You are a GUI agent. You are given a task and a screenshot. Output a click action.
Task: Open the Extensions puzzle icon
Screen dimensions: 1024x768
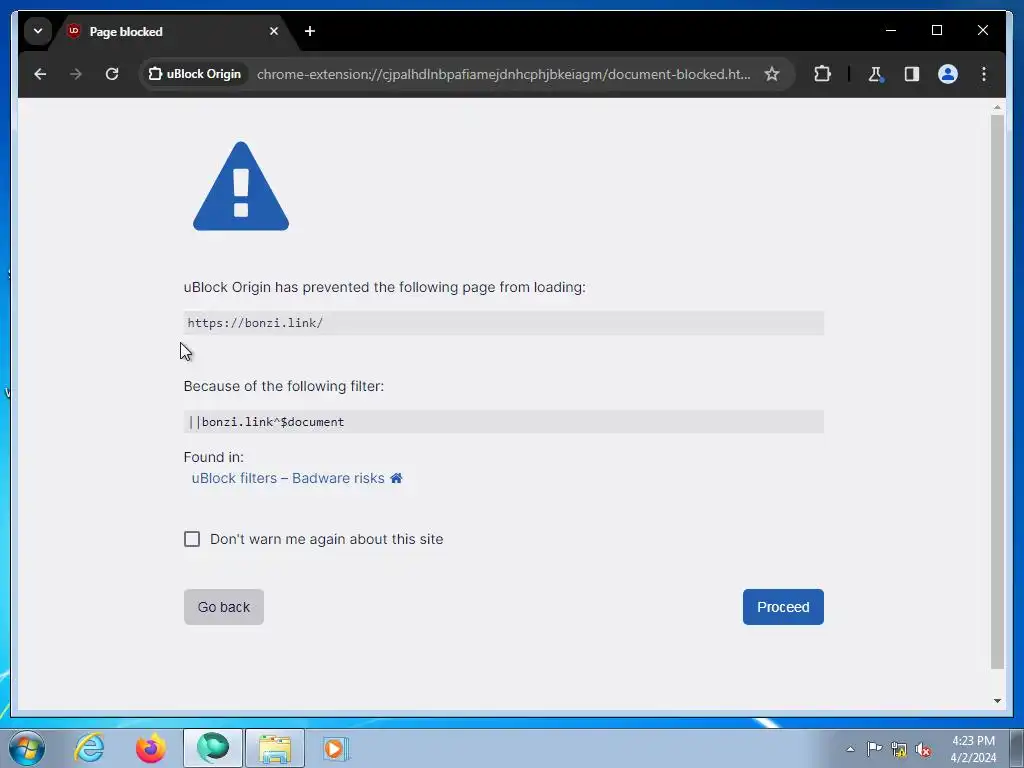pos(822,74)
